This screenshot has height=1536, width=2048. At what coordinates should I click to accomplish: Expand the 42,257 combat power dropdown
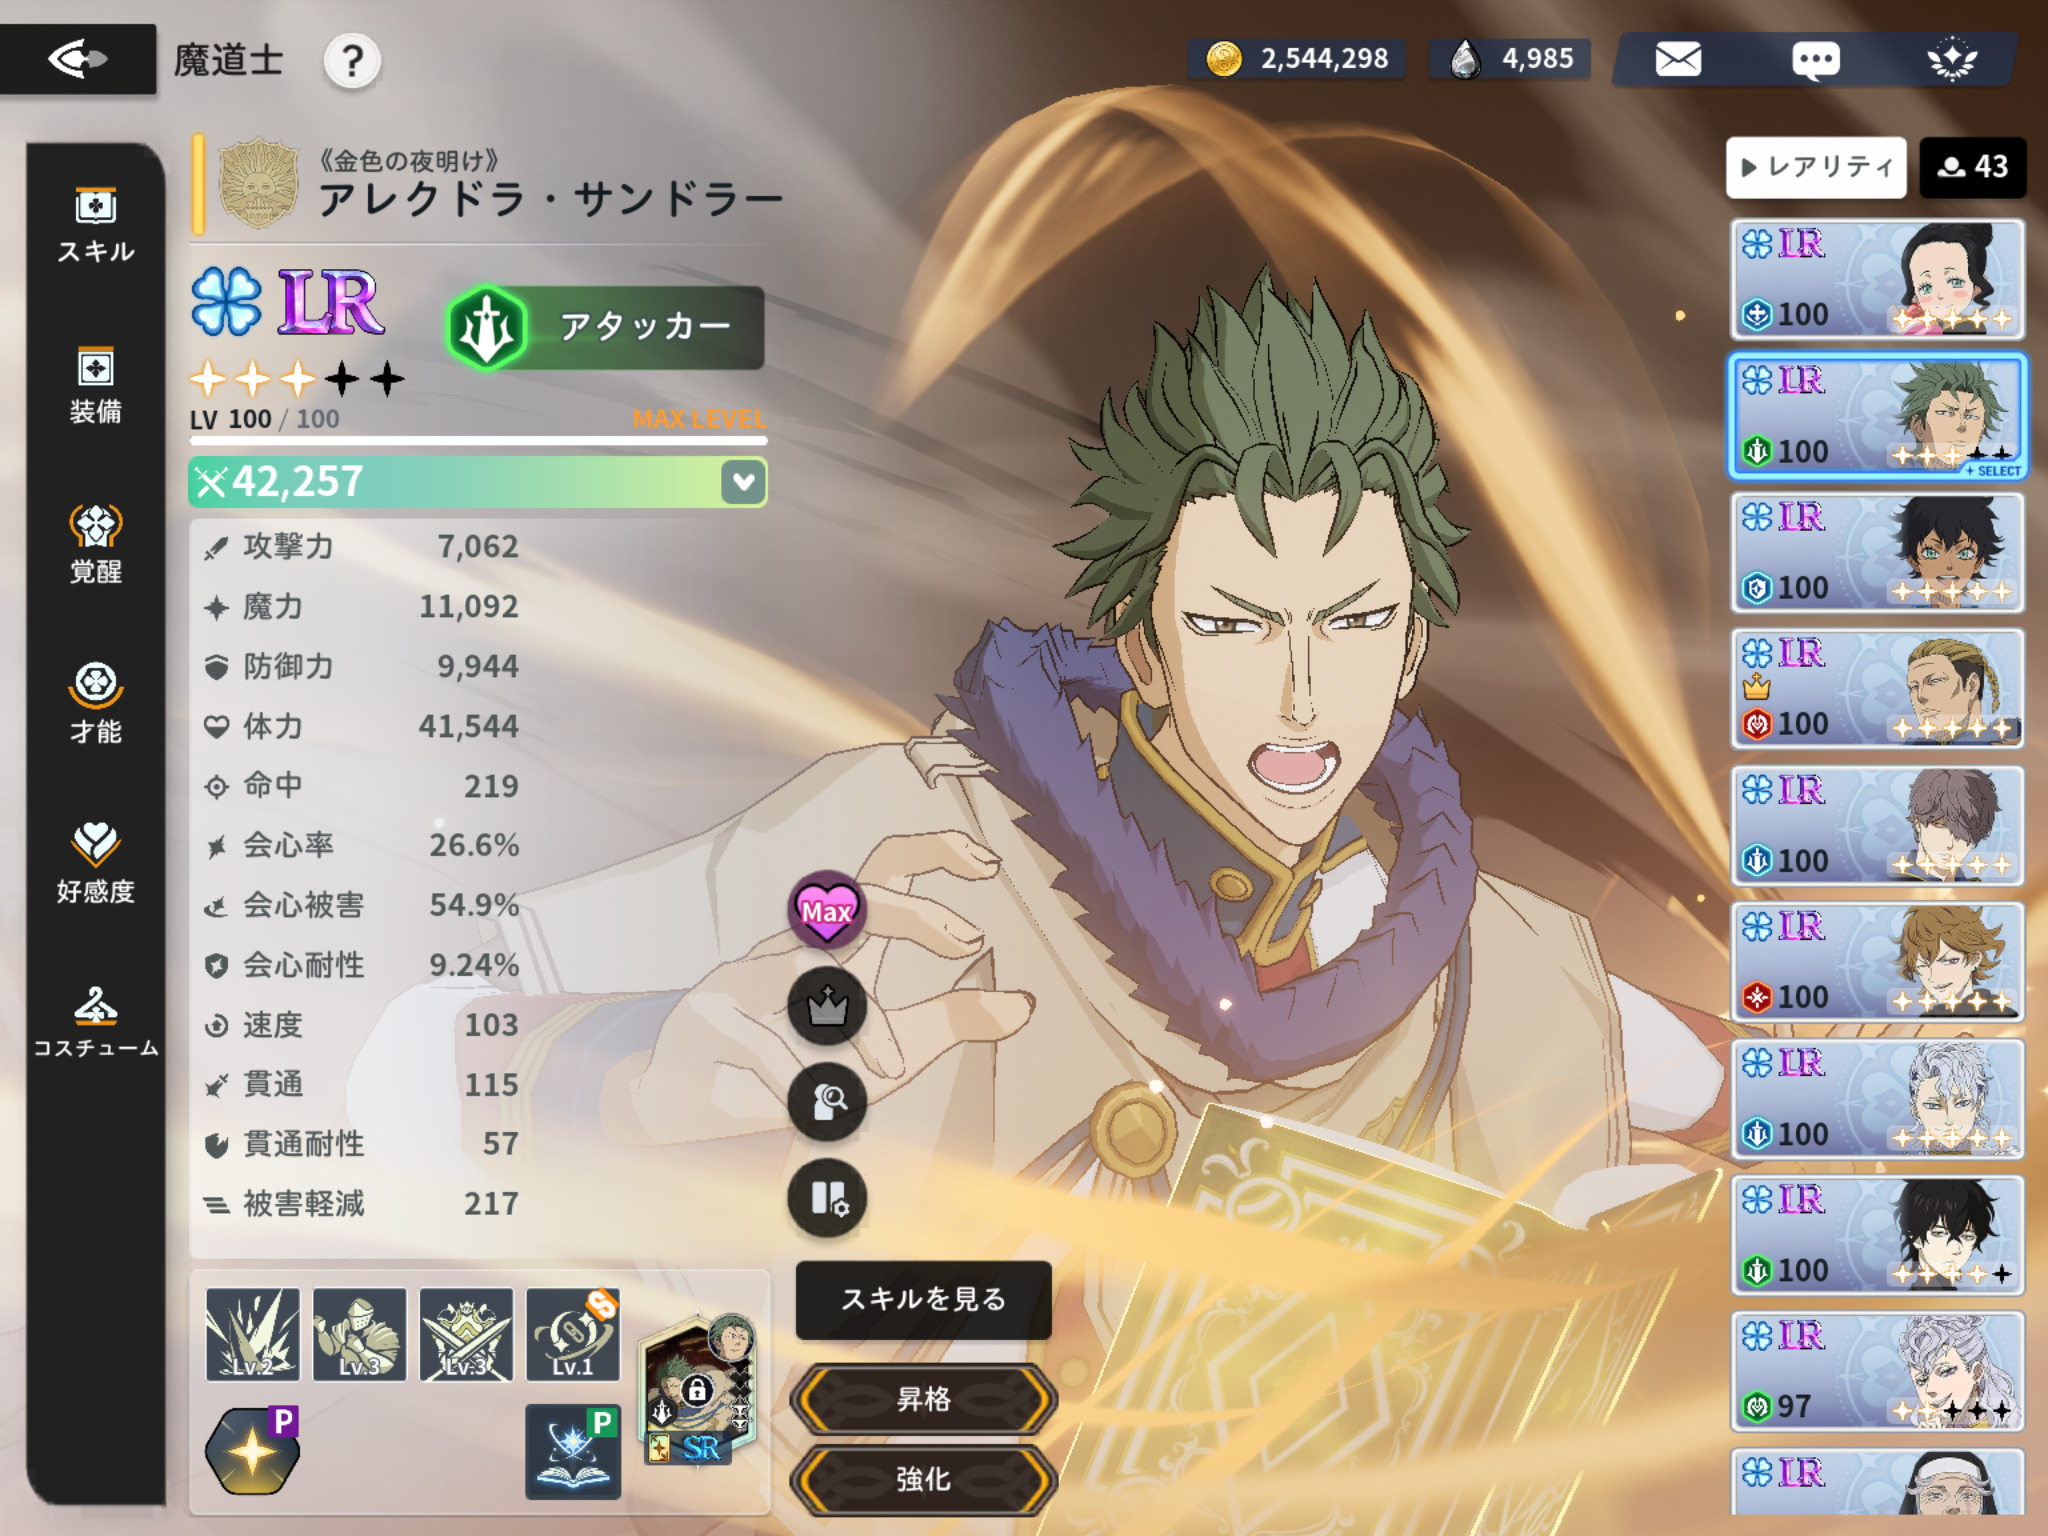(743, 482)
